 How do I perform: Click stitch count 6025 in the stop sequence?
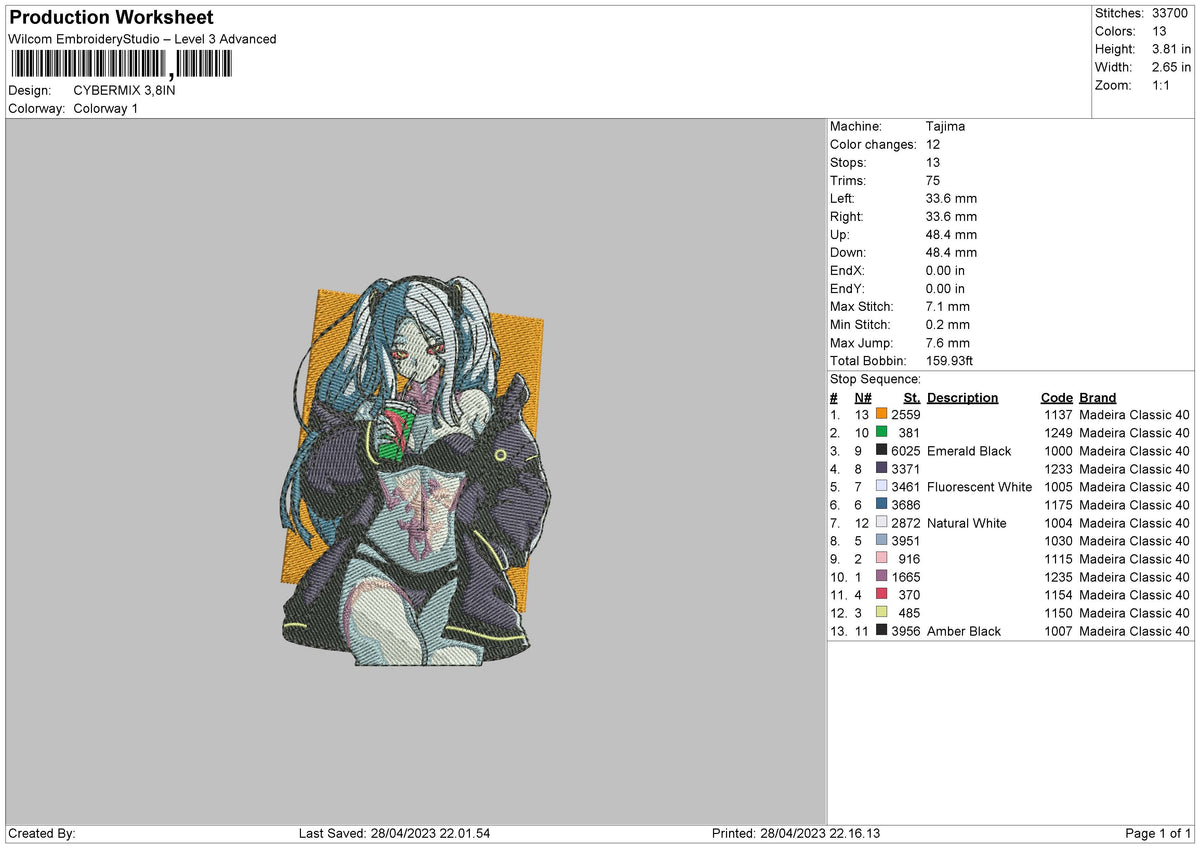tap(905, 451)
